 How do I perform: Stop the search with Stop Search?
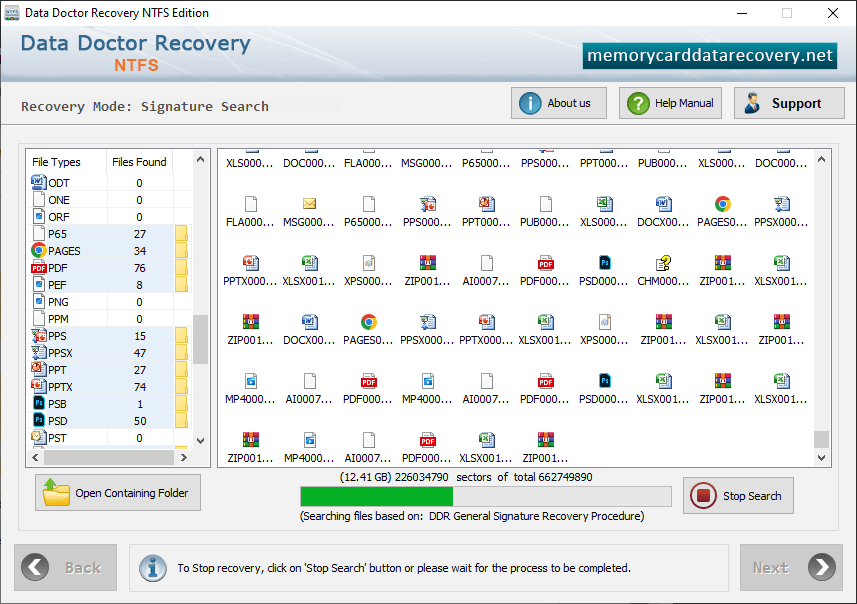(738, 496)
